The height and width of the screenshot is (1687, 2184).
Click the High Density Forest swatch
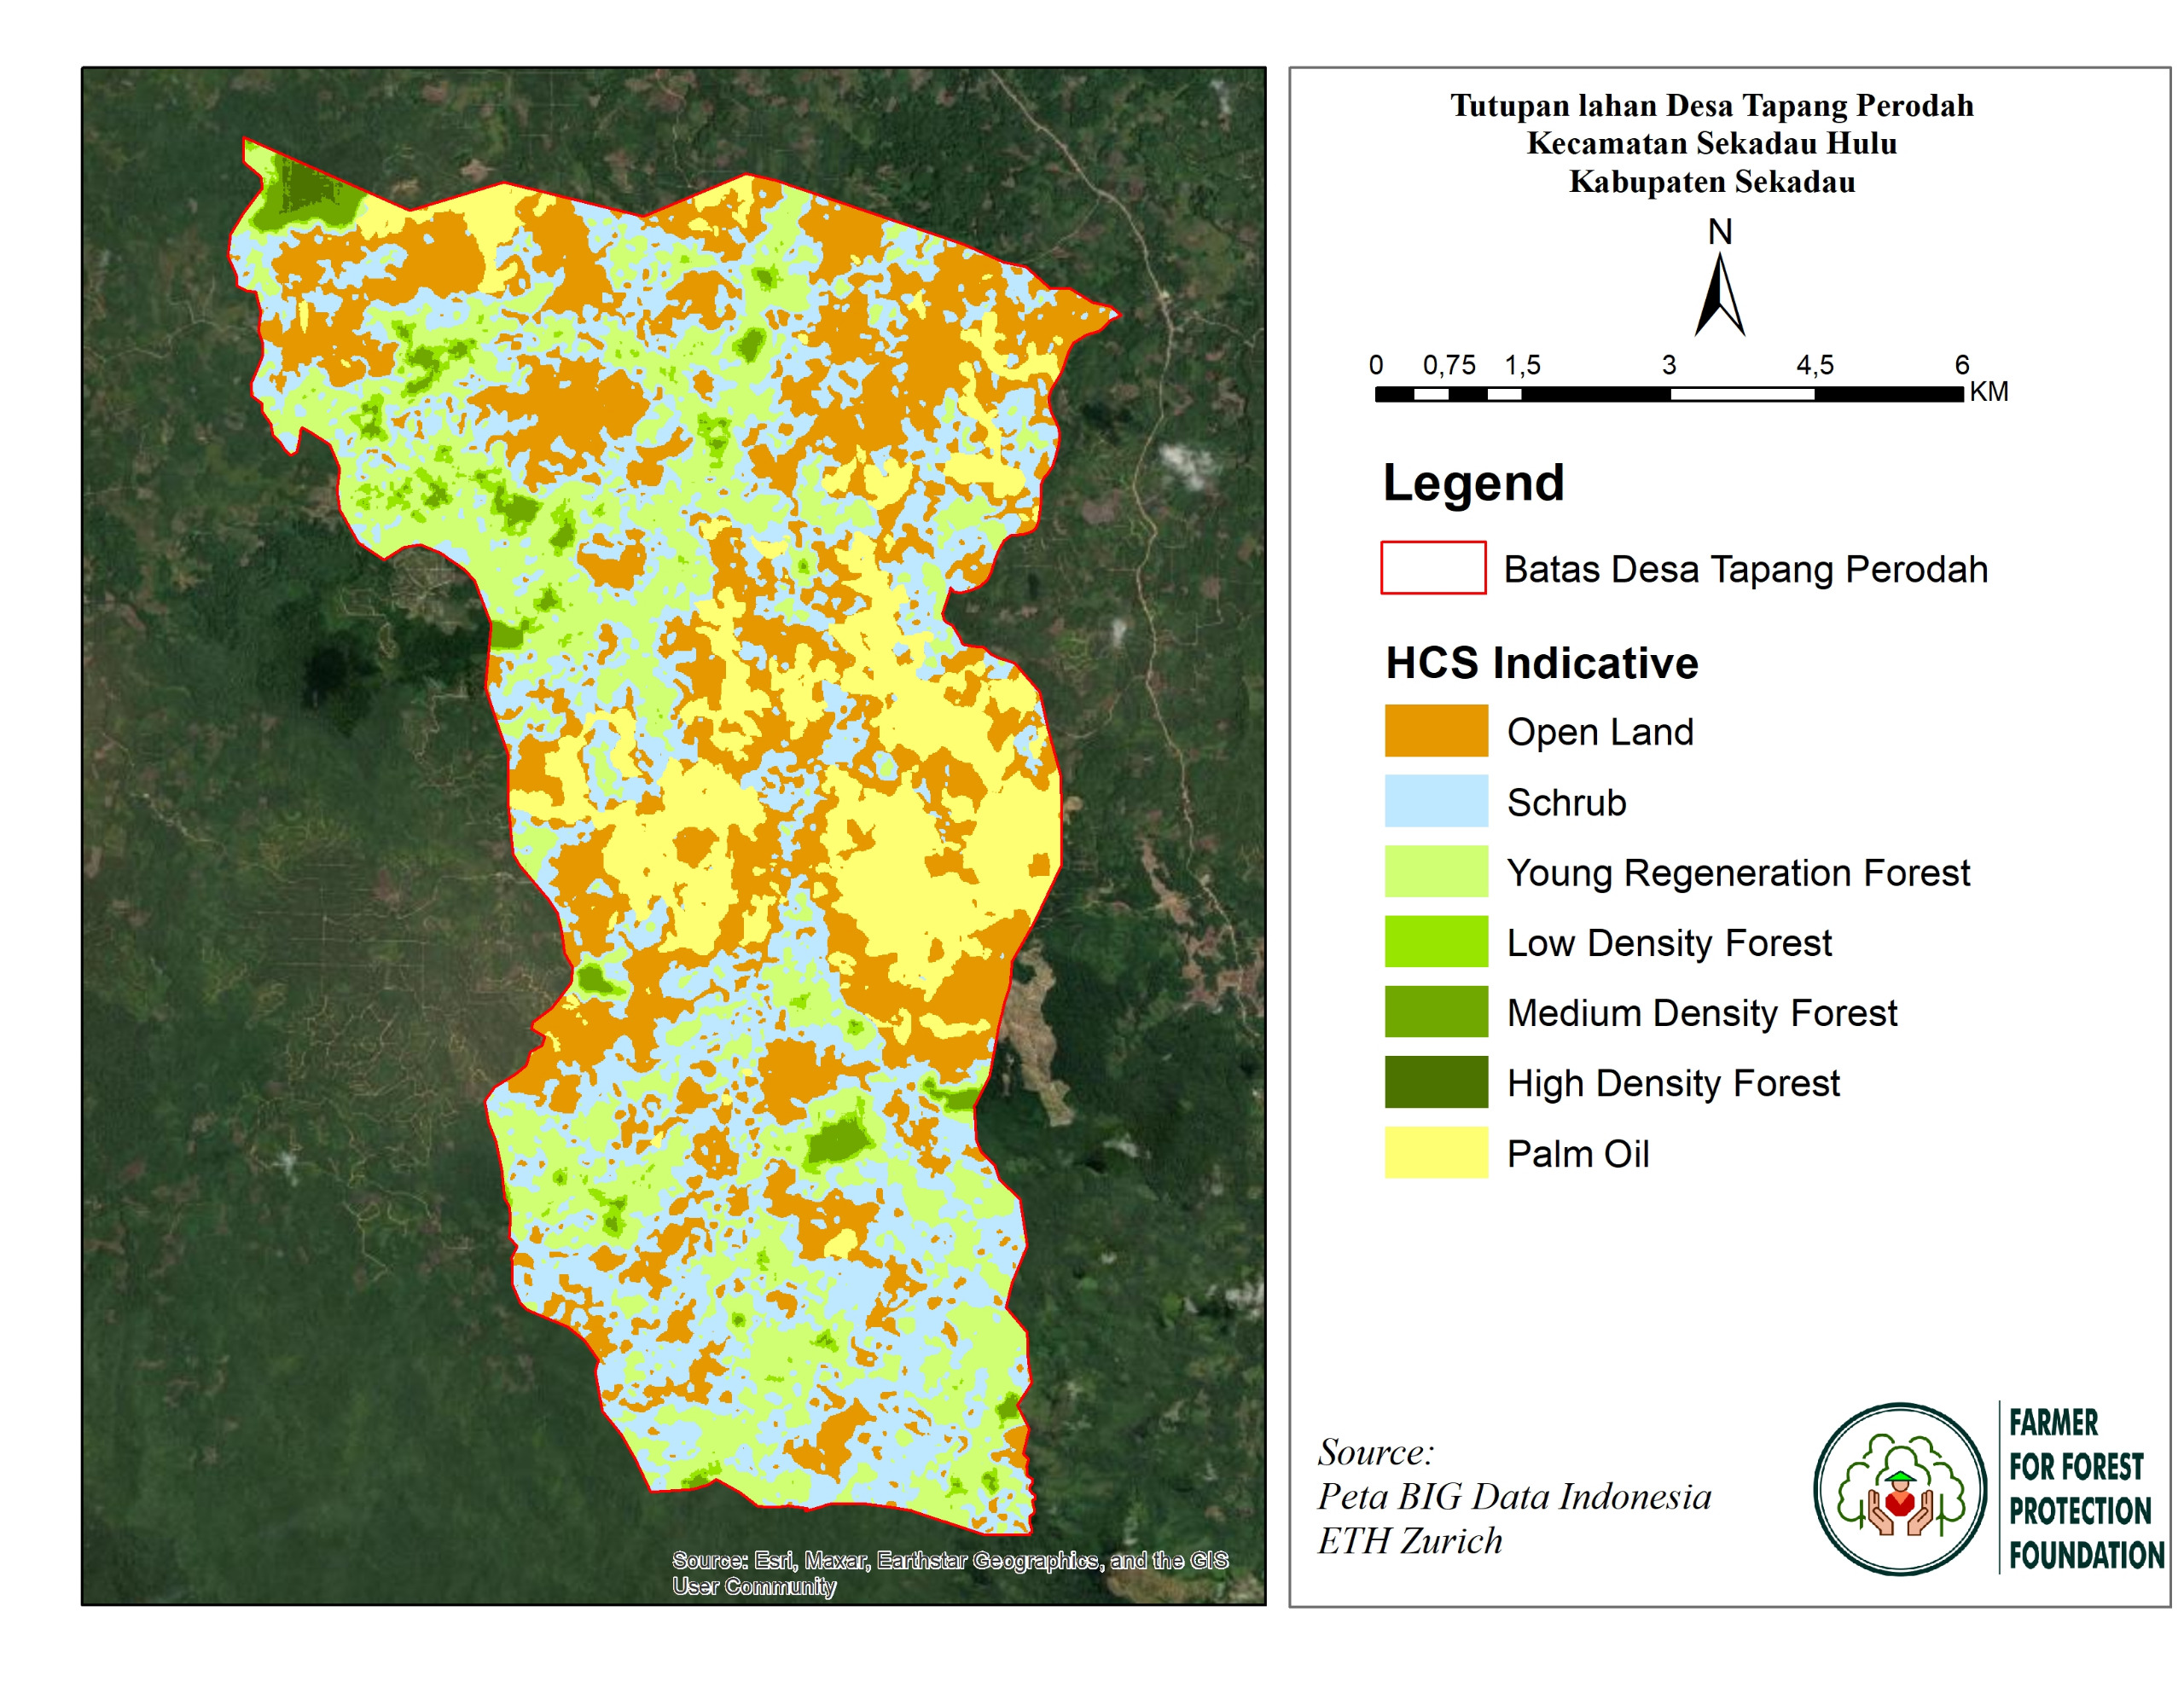pyautogui.click(x=1435, y=1082)
